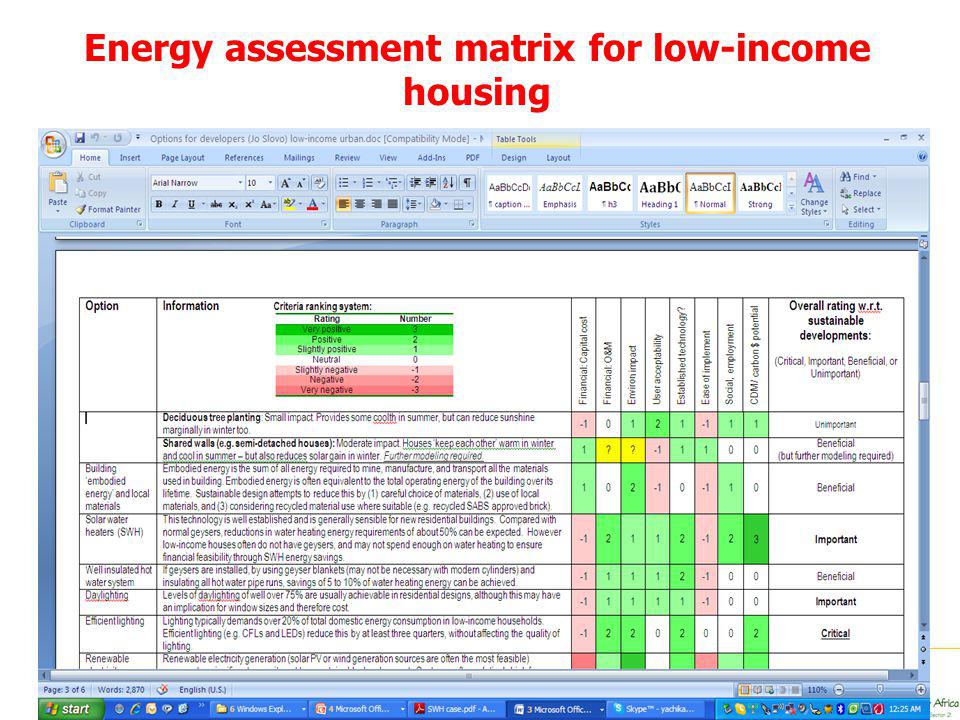Screen dimensions: 960x720
Task: Expand the Styles gallery More arrow
Action: 791,208
